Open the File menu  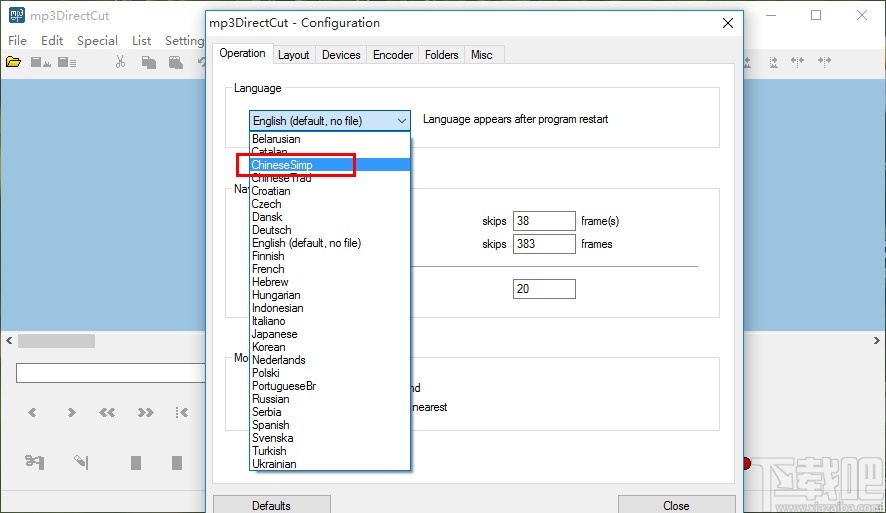[17, 41]
